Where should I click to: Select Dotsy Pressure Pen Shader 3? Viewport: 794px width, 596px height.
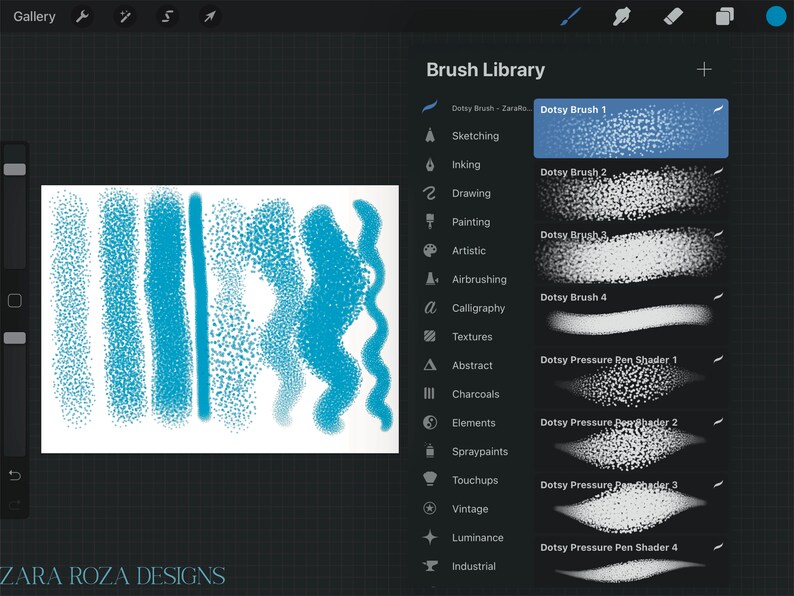(x=631, y=504)
